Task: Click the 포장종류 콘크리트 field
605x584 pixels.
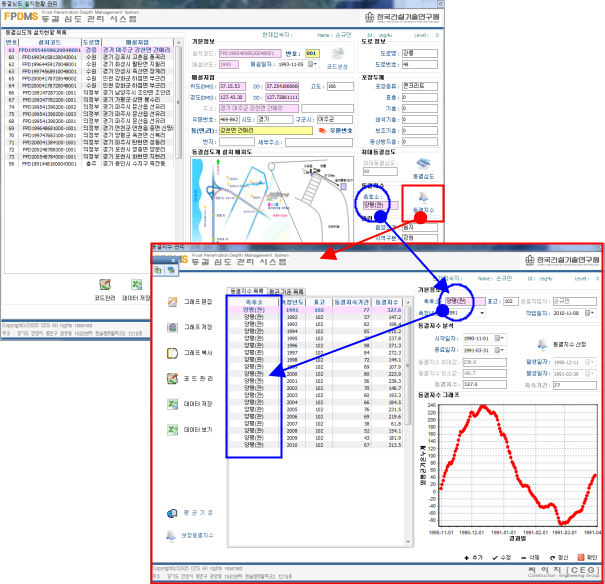Action: coord(420,86)
